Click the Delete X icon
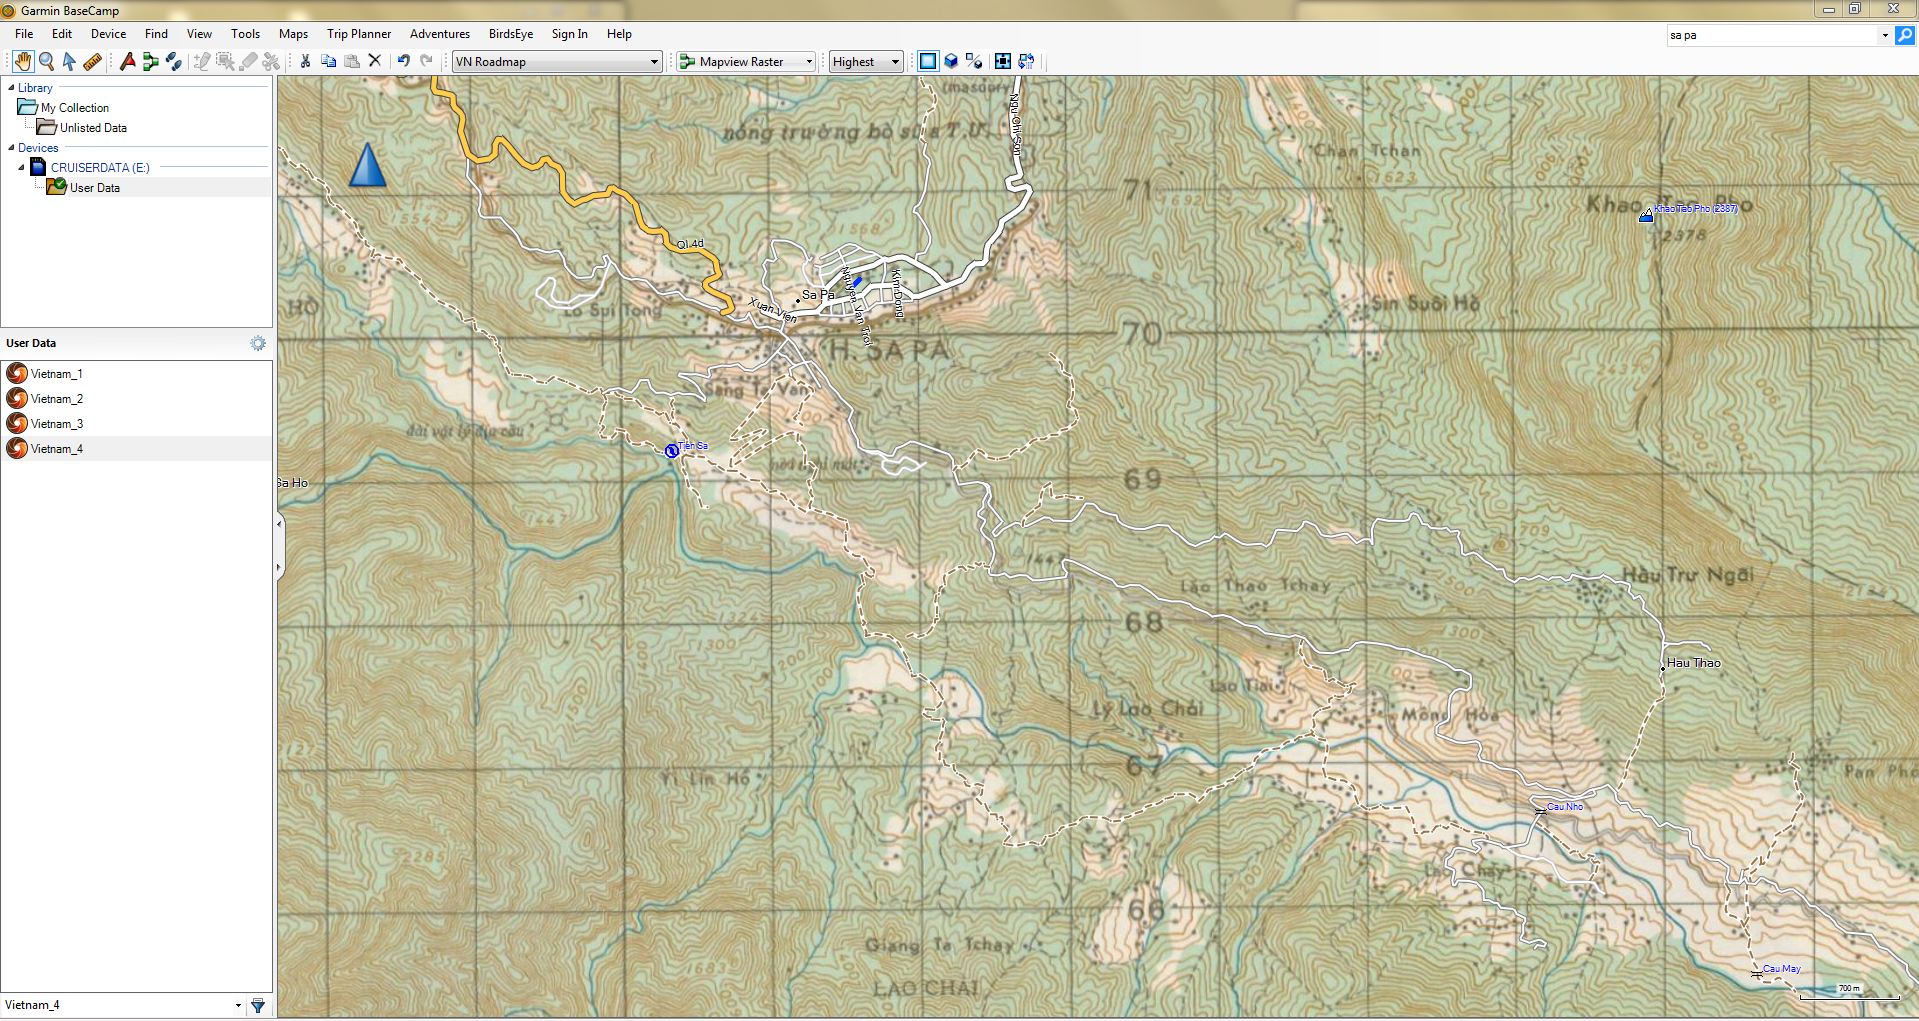The image size is (1919, 1021). coord(375,61)
